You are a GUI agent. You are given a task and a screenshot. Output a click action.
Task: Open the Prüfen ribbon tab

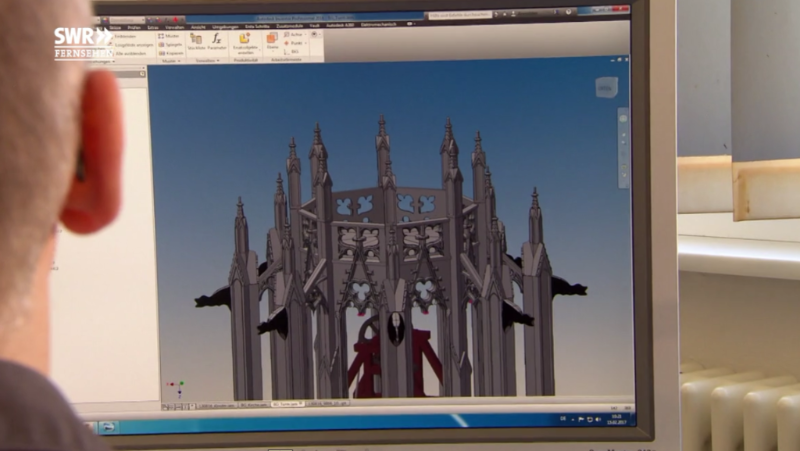(134, 27)
